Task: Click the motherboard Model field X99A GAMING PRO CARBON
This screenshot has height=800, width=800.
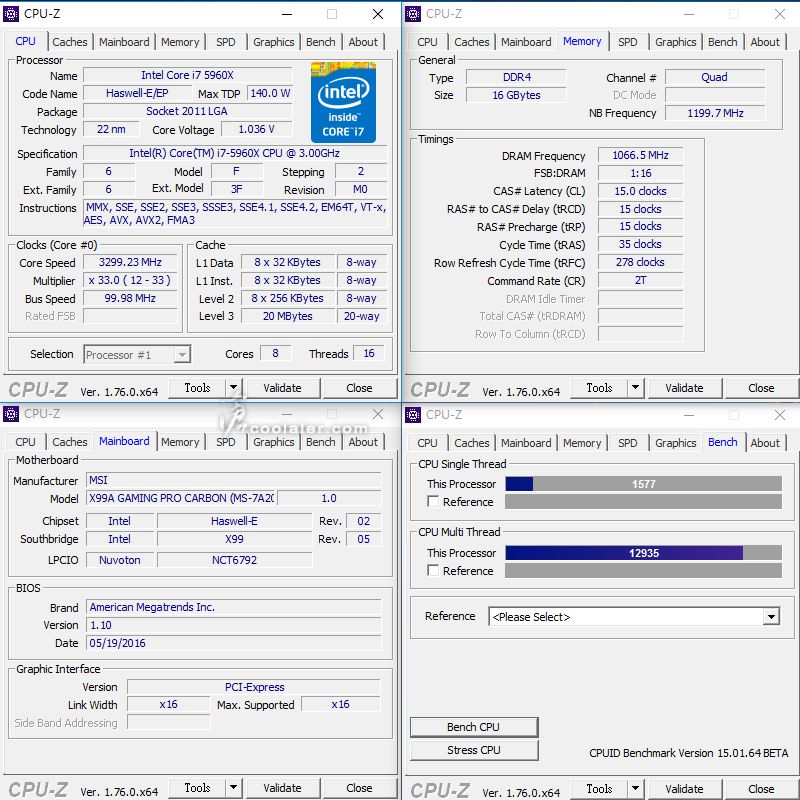Action: [x=181, y=498]
